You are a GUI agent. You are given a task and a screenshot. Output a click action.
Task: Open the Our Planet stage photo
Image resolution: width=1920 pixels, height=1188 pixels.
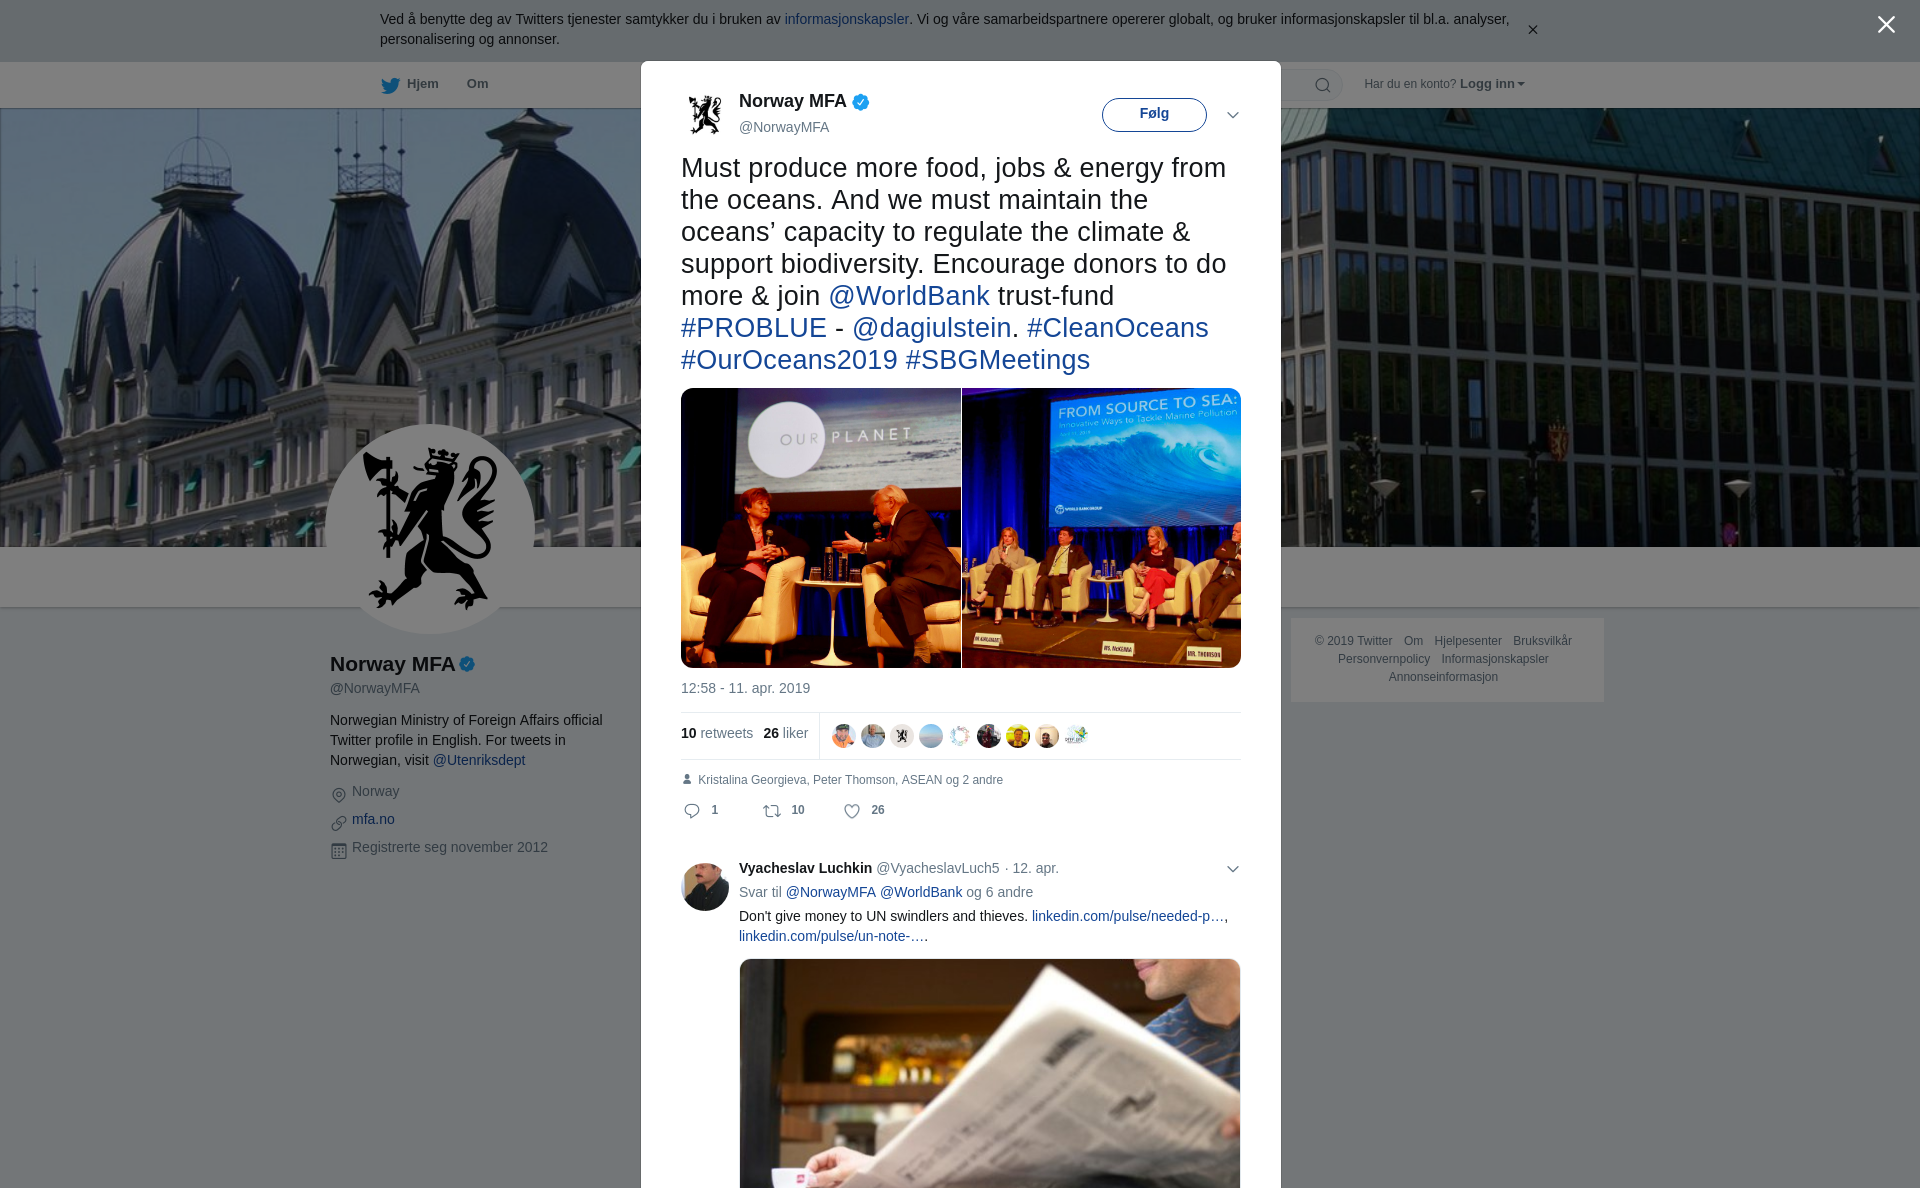[x=821, y=528]
